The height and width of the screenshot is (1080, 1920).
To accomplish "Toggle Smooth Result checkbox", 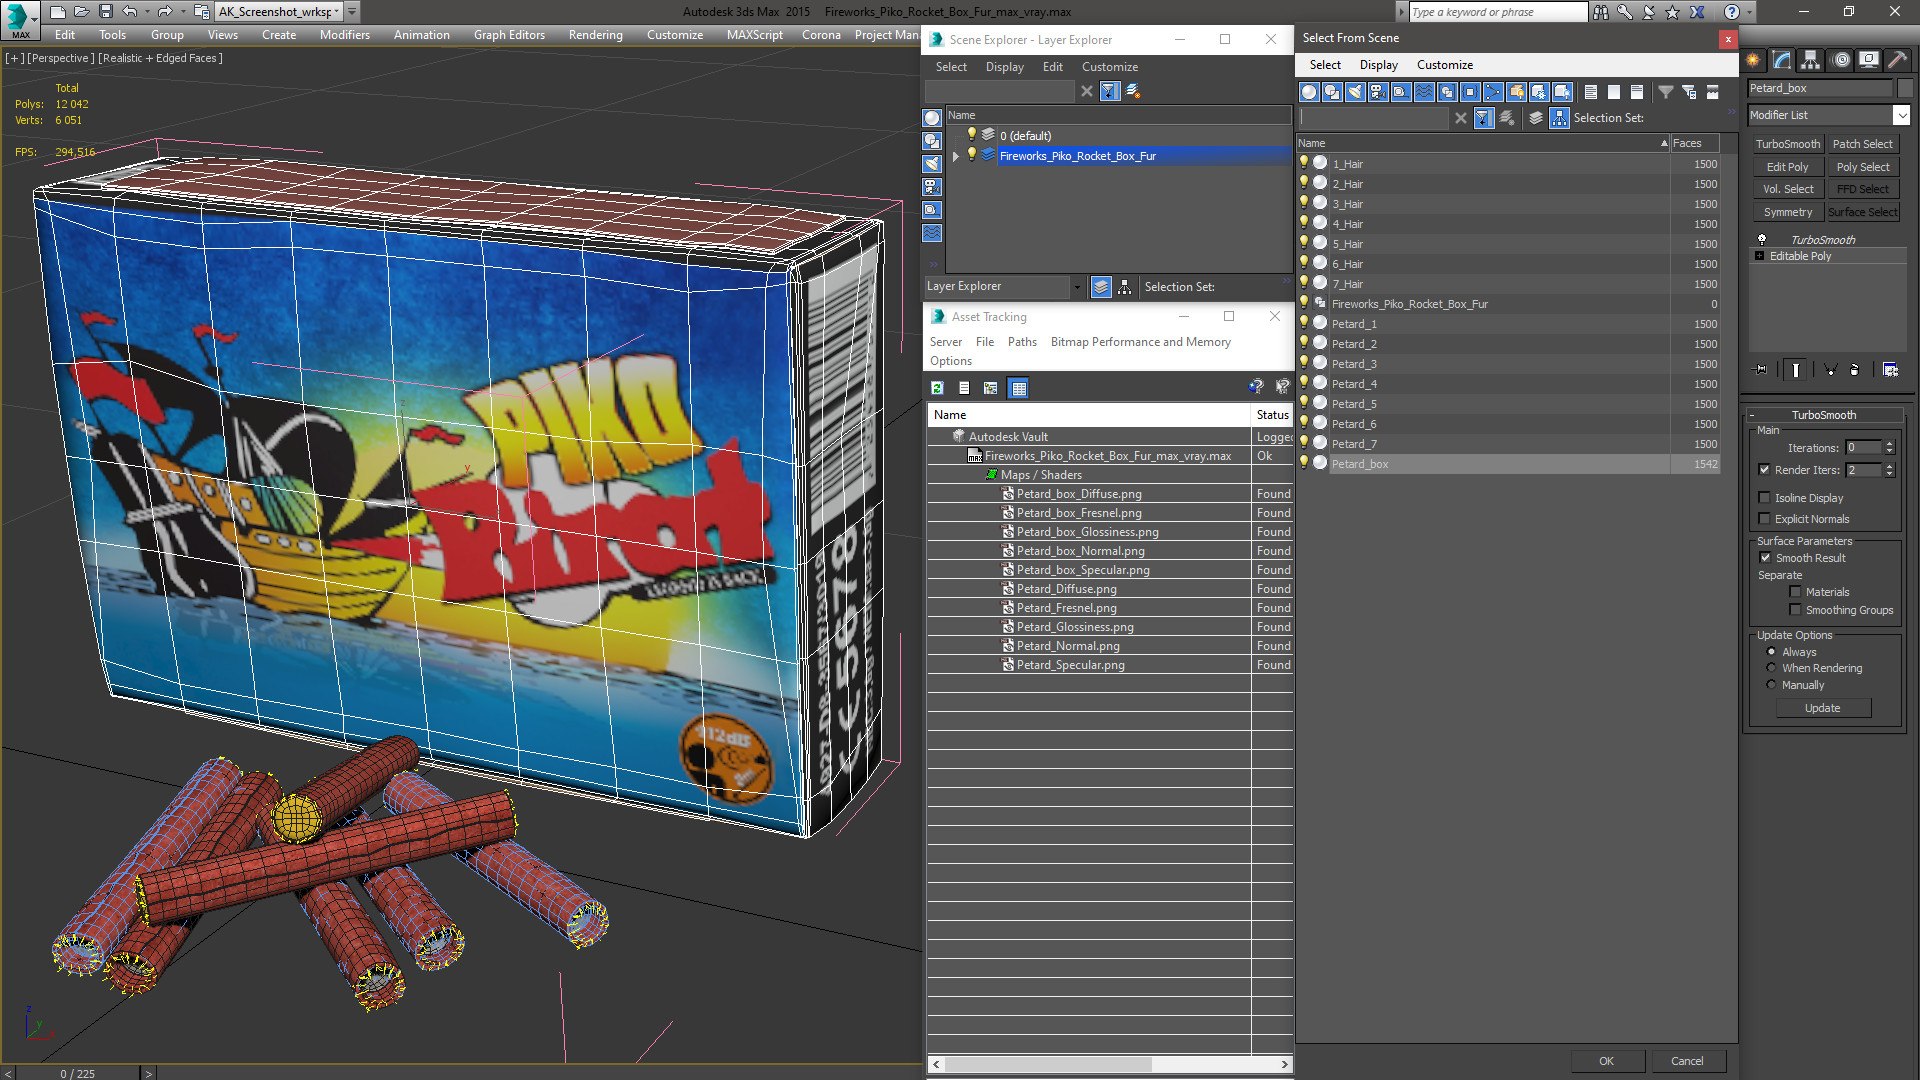I will (1766, 558).
